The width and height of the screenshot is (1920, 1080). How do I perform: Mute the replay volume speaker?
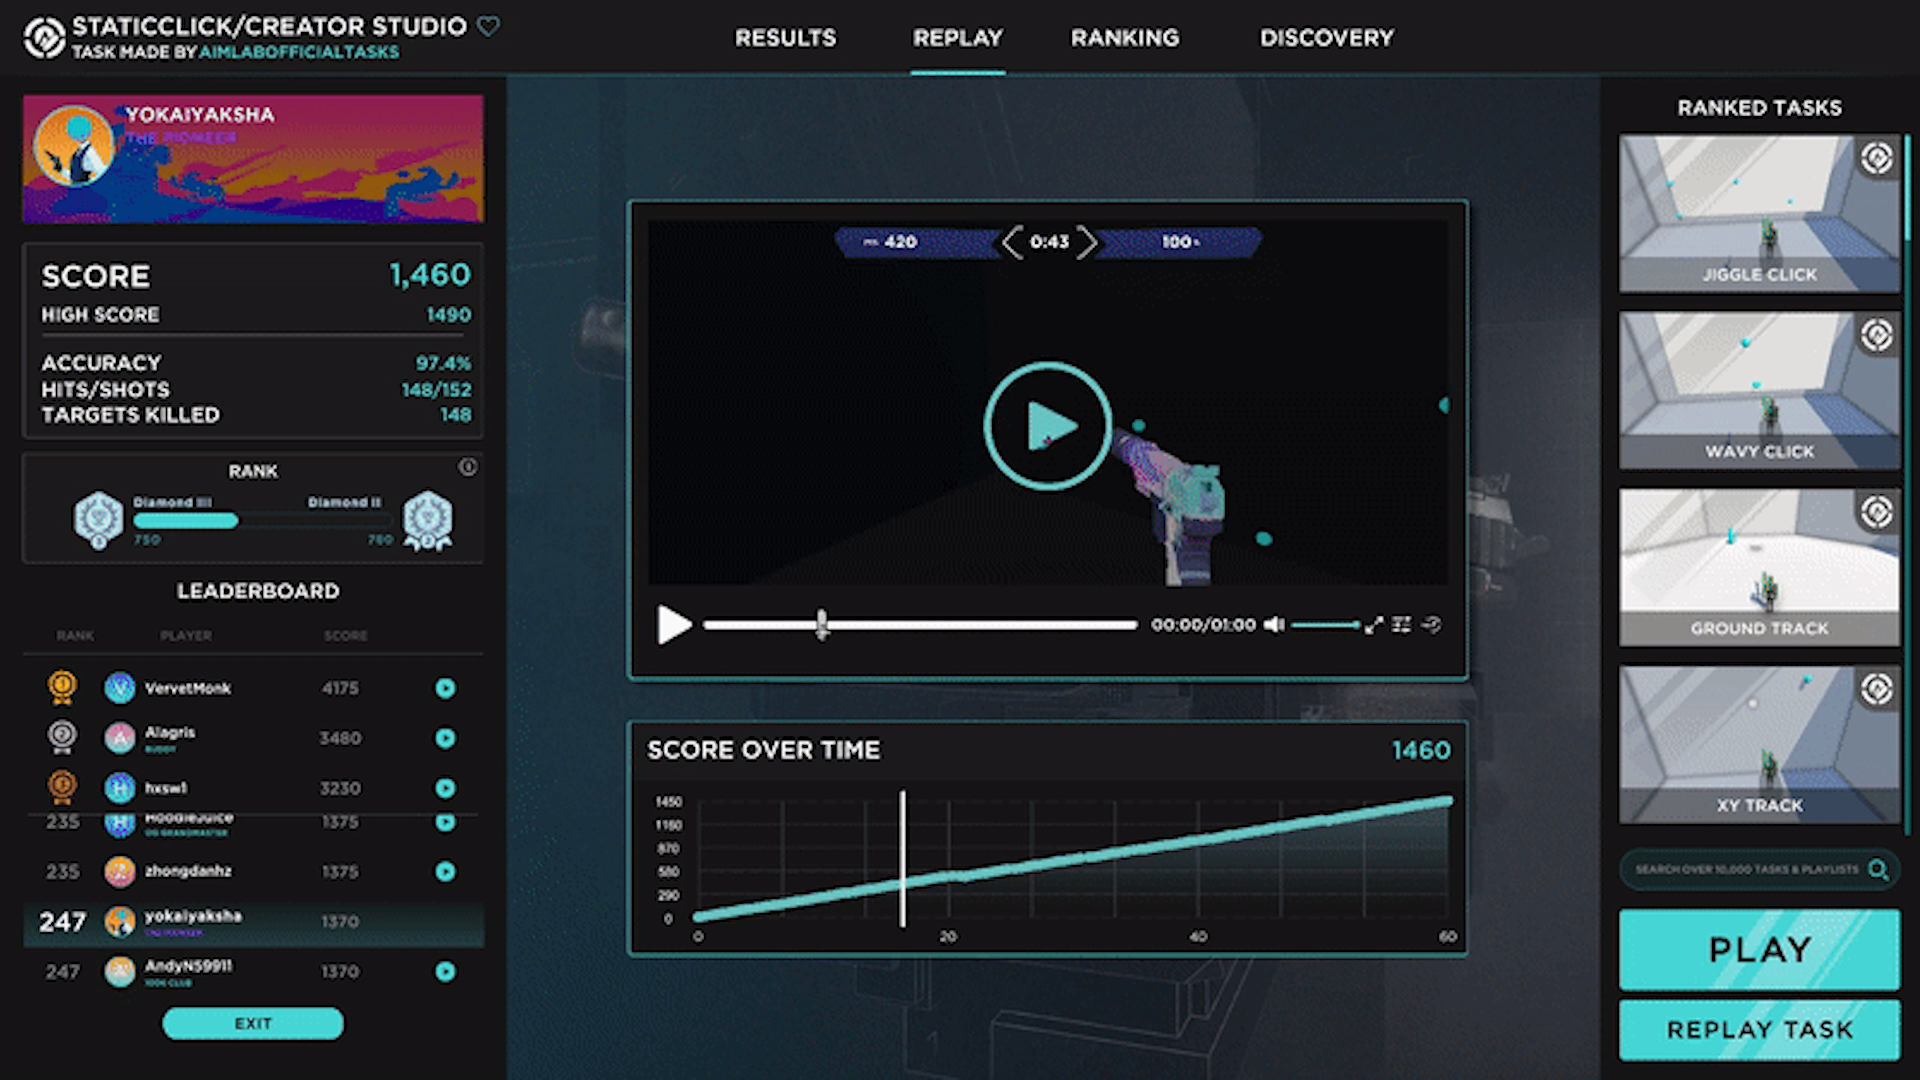coord(1274,625)
